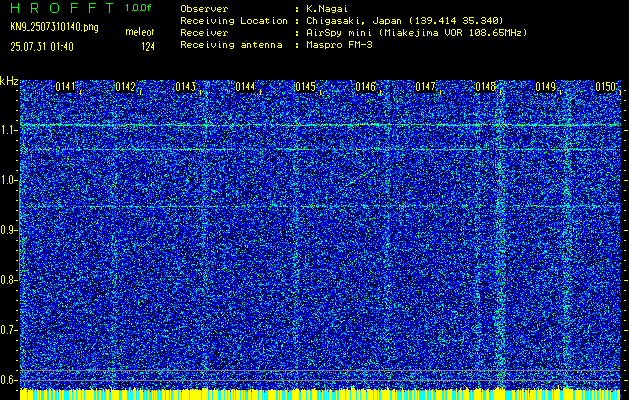Click the HROFFT title text
The height and width of the screenshot is (400, 629).
[62, 8]
